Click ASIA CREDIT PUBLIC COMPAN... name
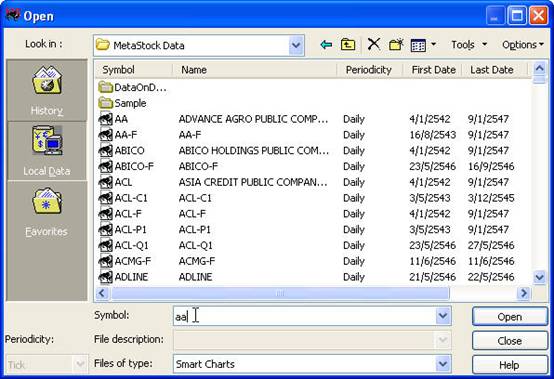Image resolution: width=554 pixels, height=379 pixels. tap(253, 182)
